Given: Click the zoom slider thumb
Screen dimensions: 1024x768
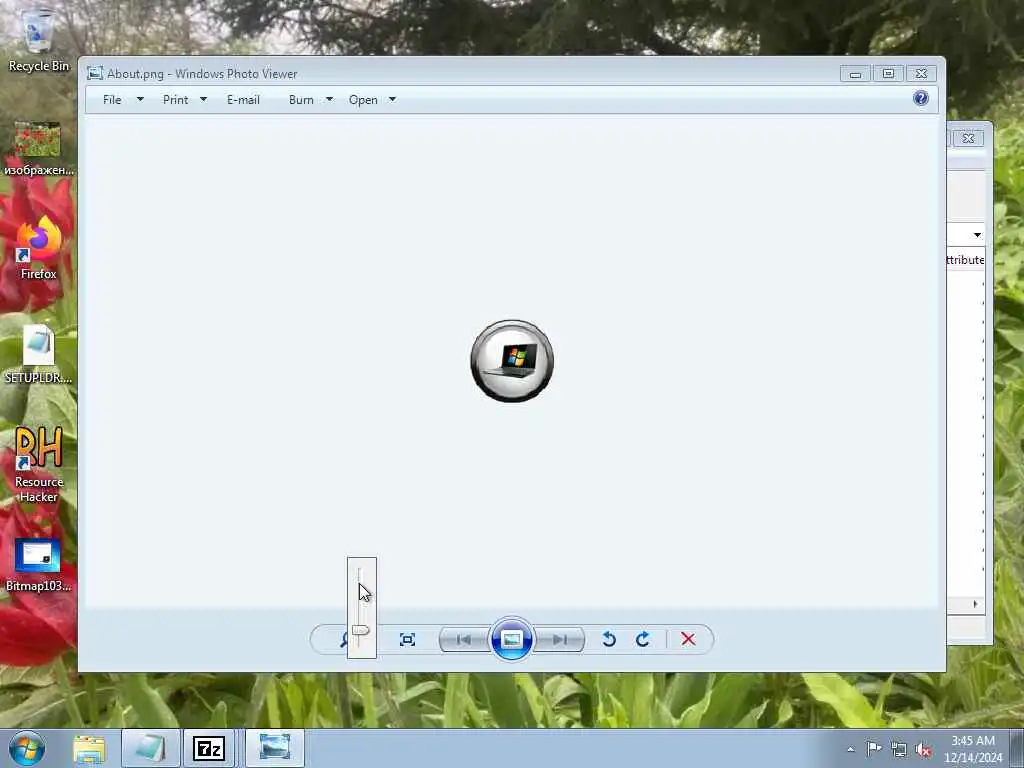Looking at the screenshot, I should (x=360, y=630).
